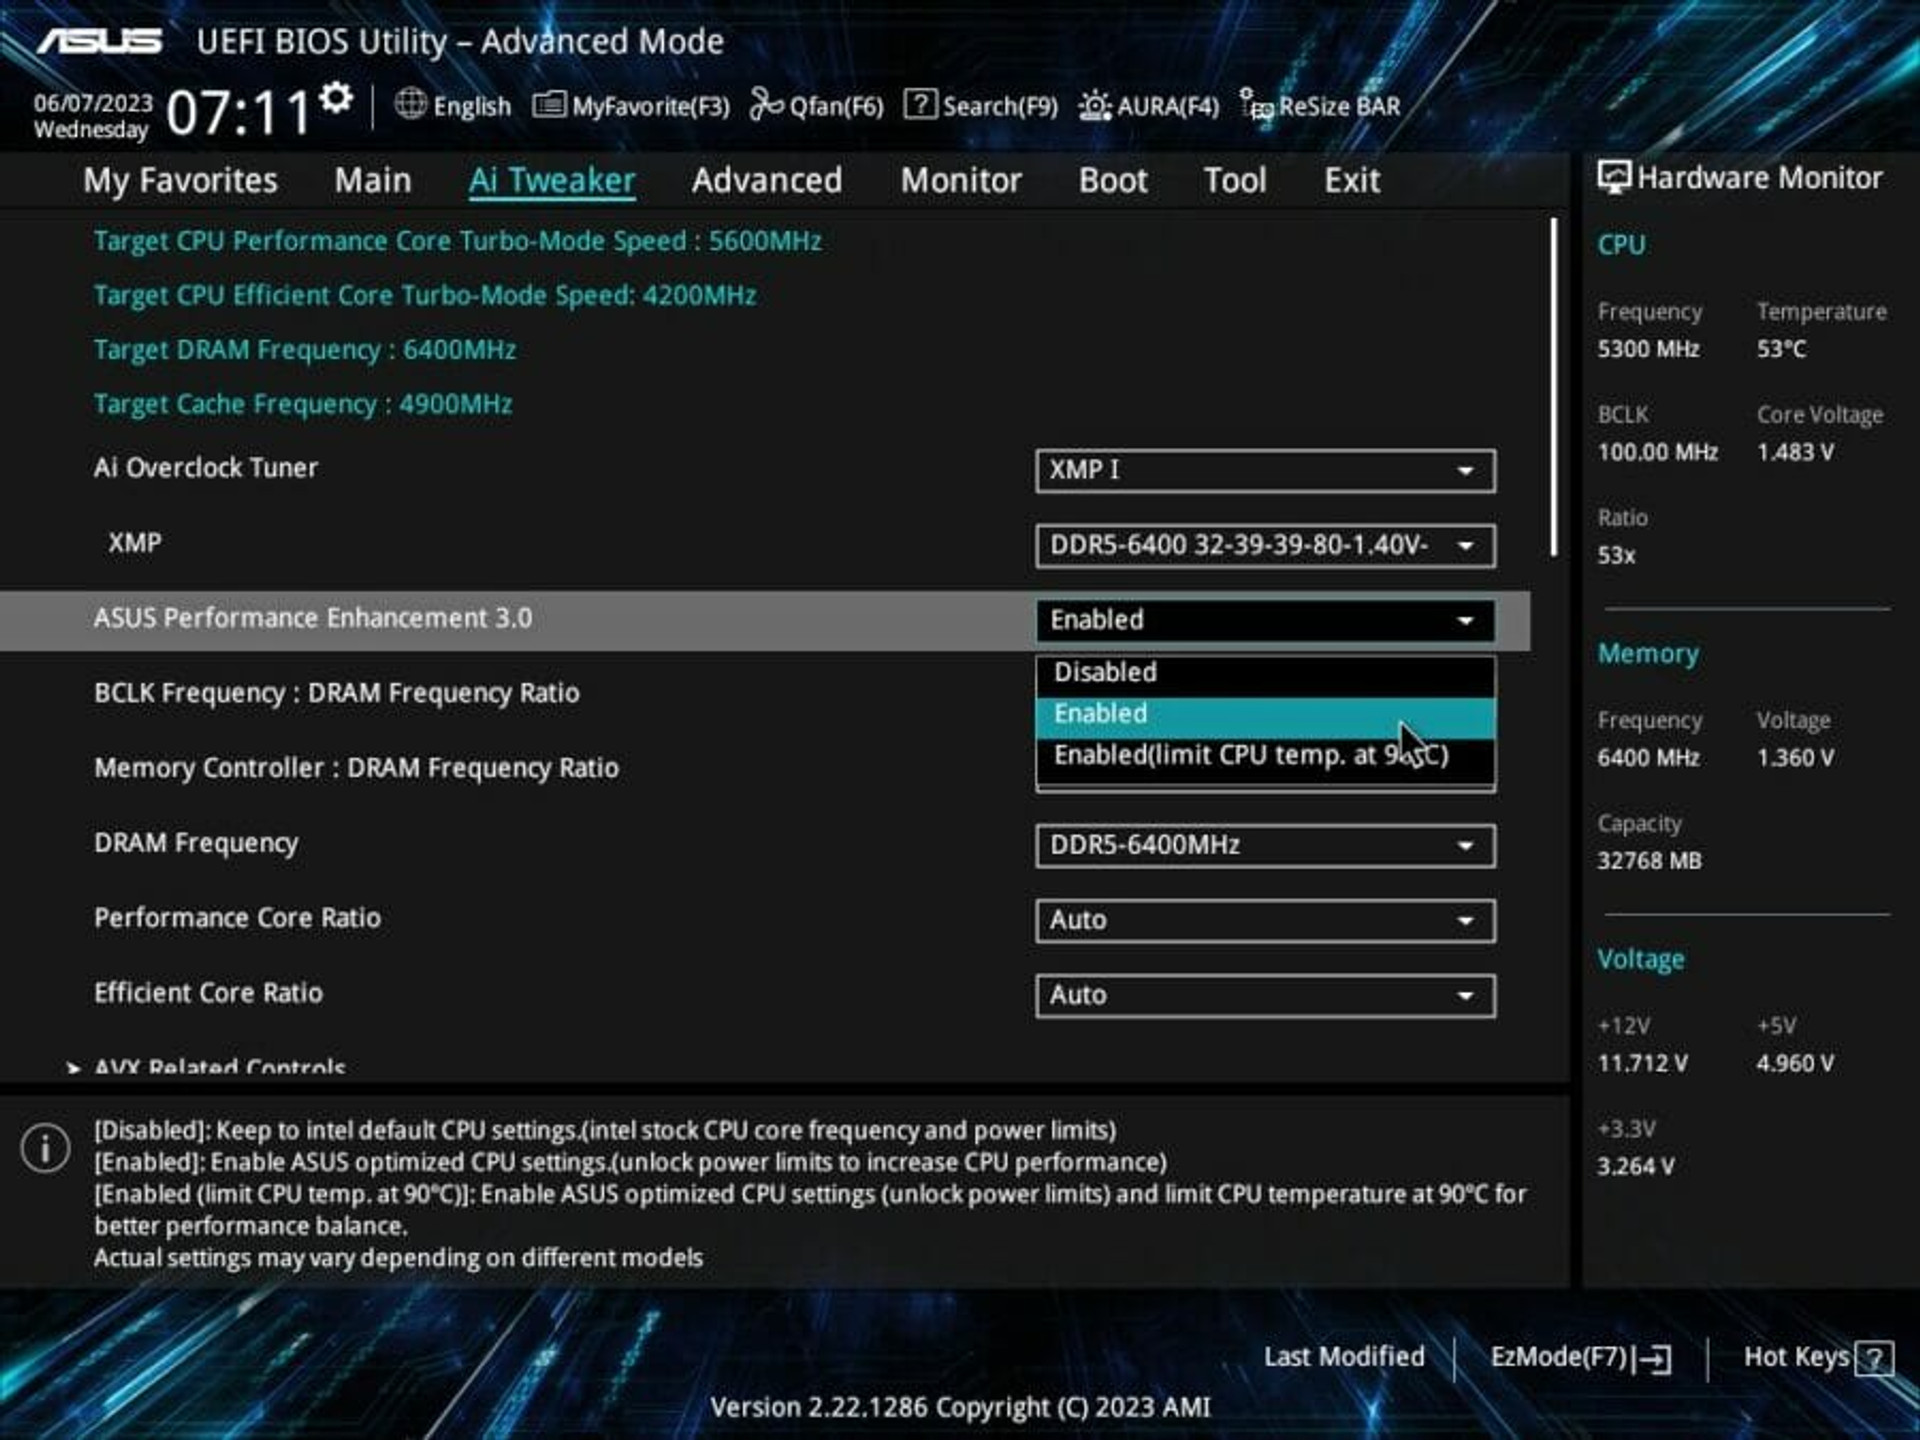Open AURA(F4) lighting icon
1920x1440 pixels.
coord(1094,105)
